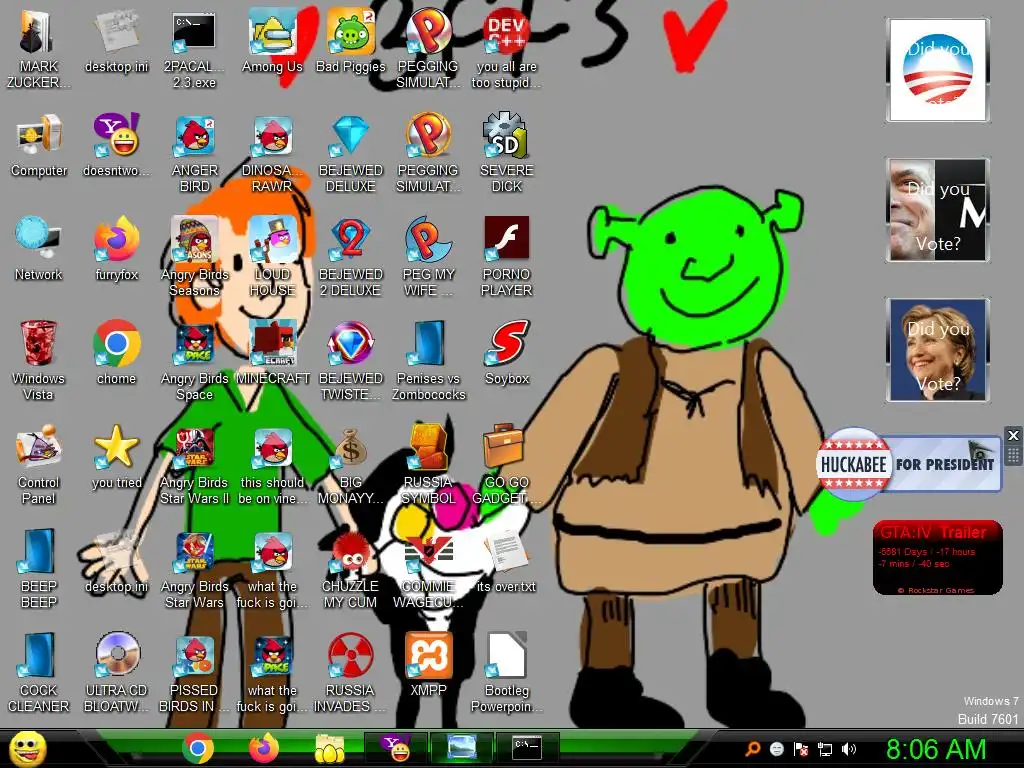
Task: Select the 'its over.txt' file
Action: pos(507,563)
